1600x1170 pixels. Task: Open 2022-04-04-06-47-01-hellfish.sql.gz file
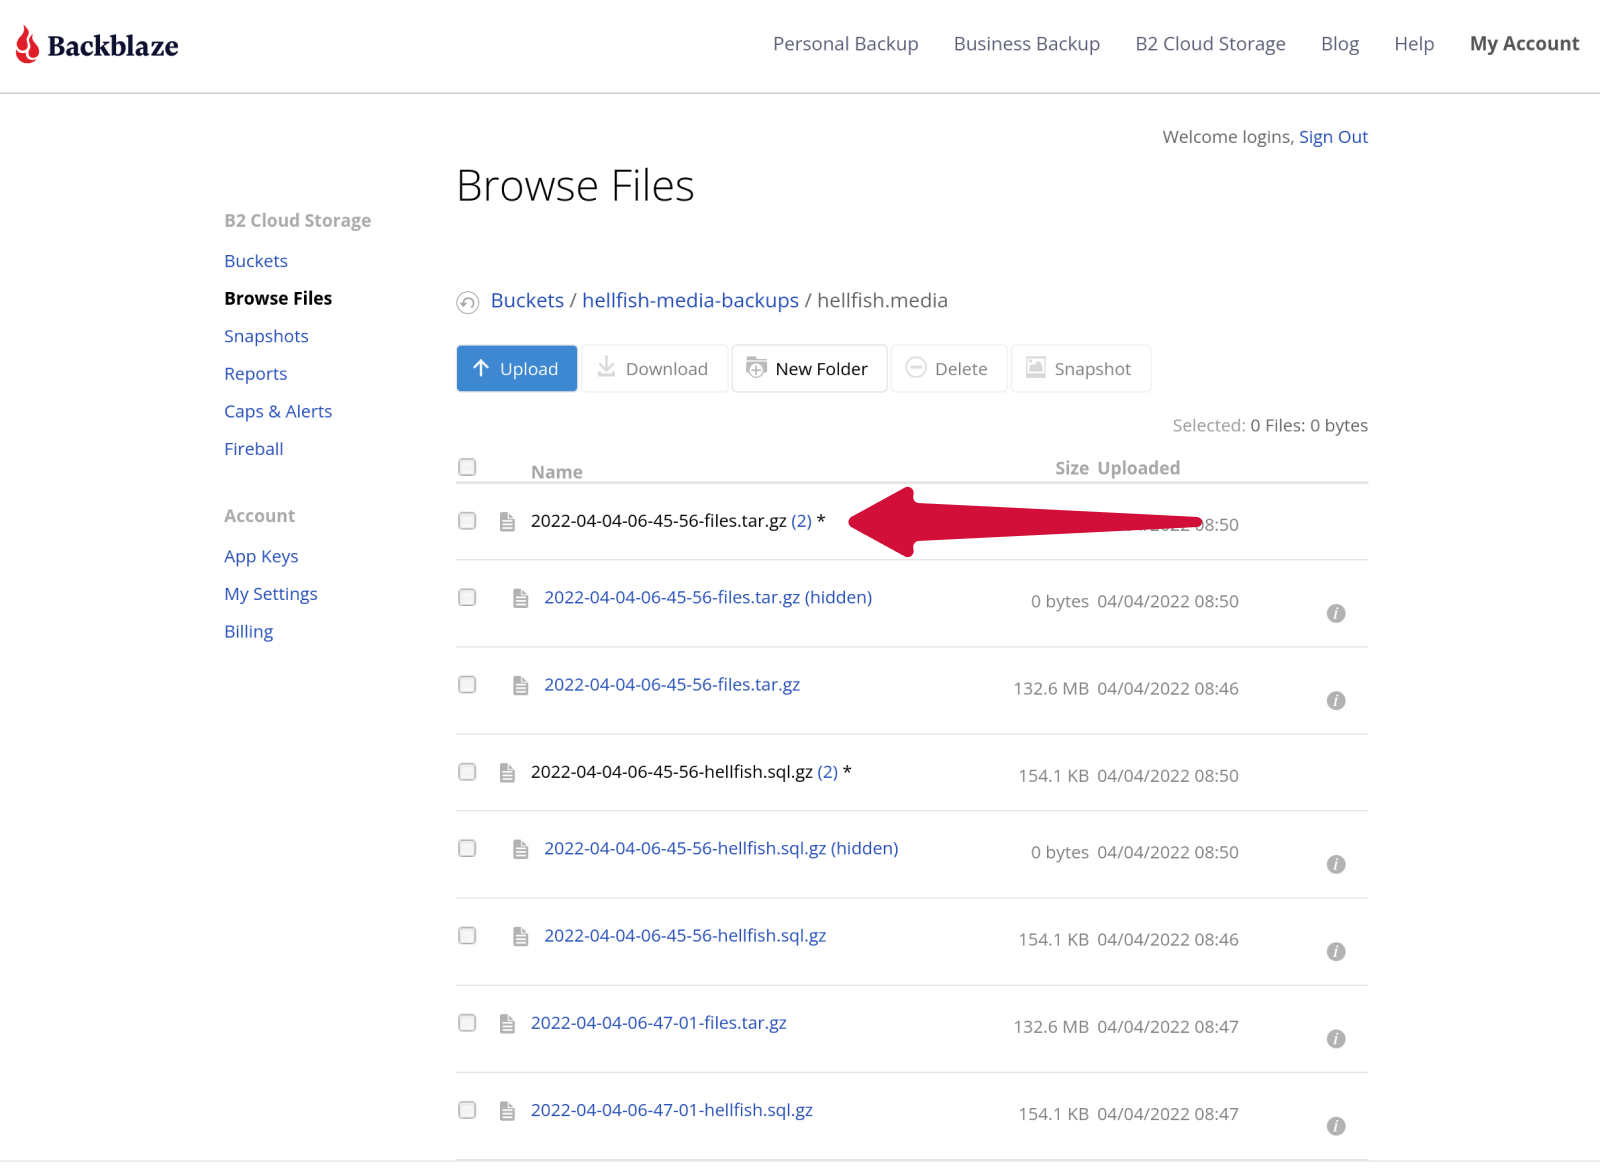tap(671, 1110)
